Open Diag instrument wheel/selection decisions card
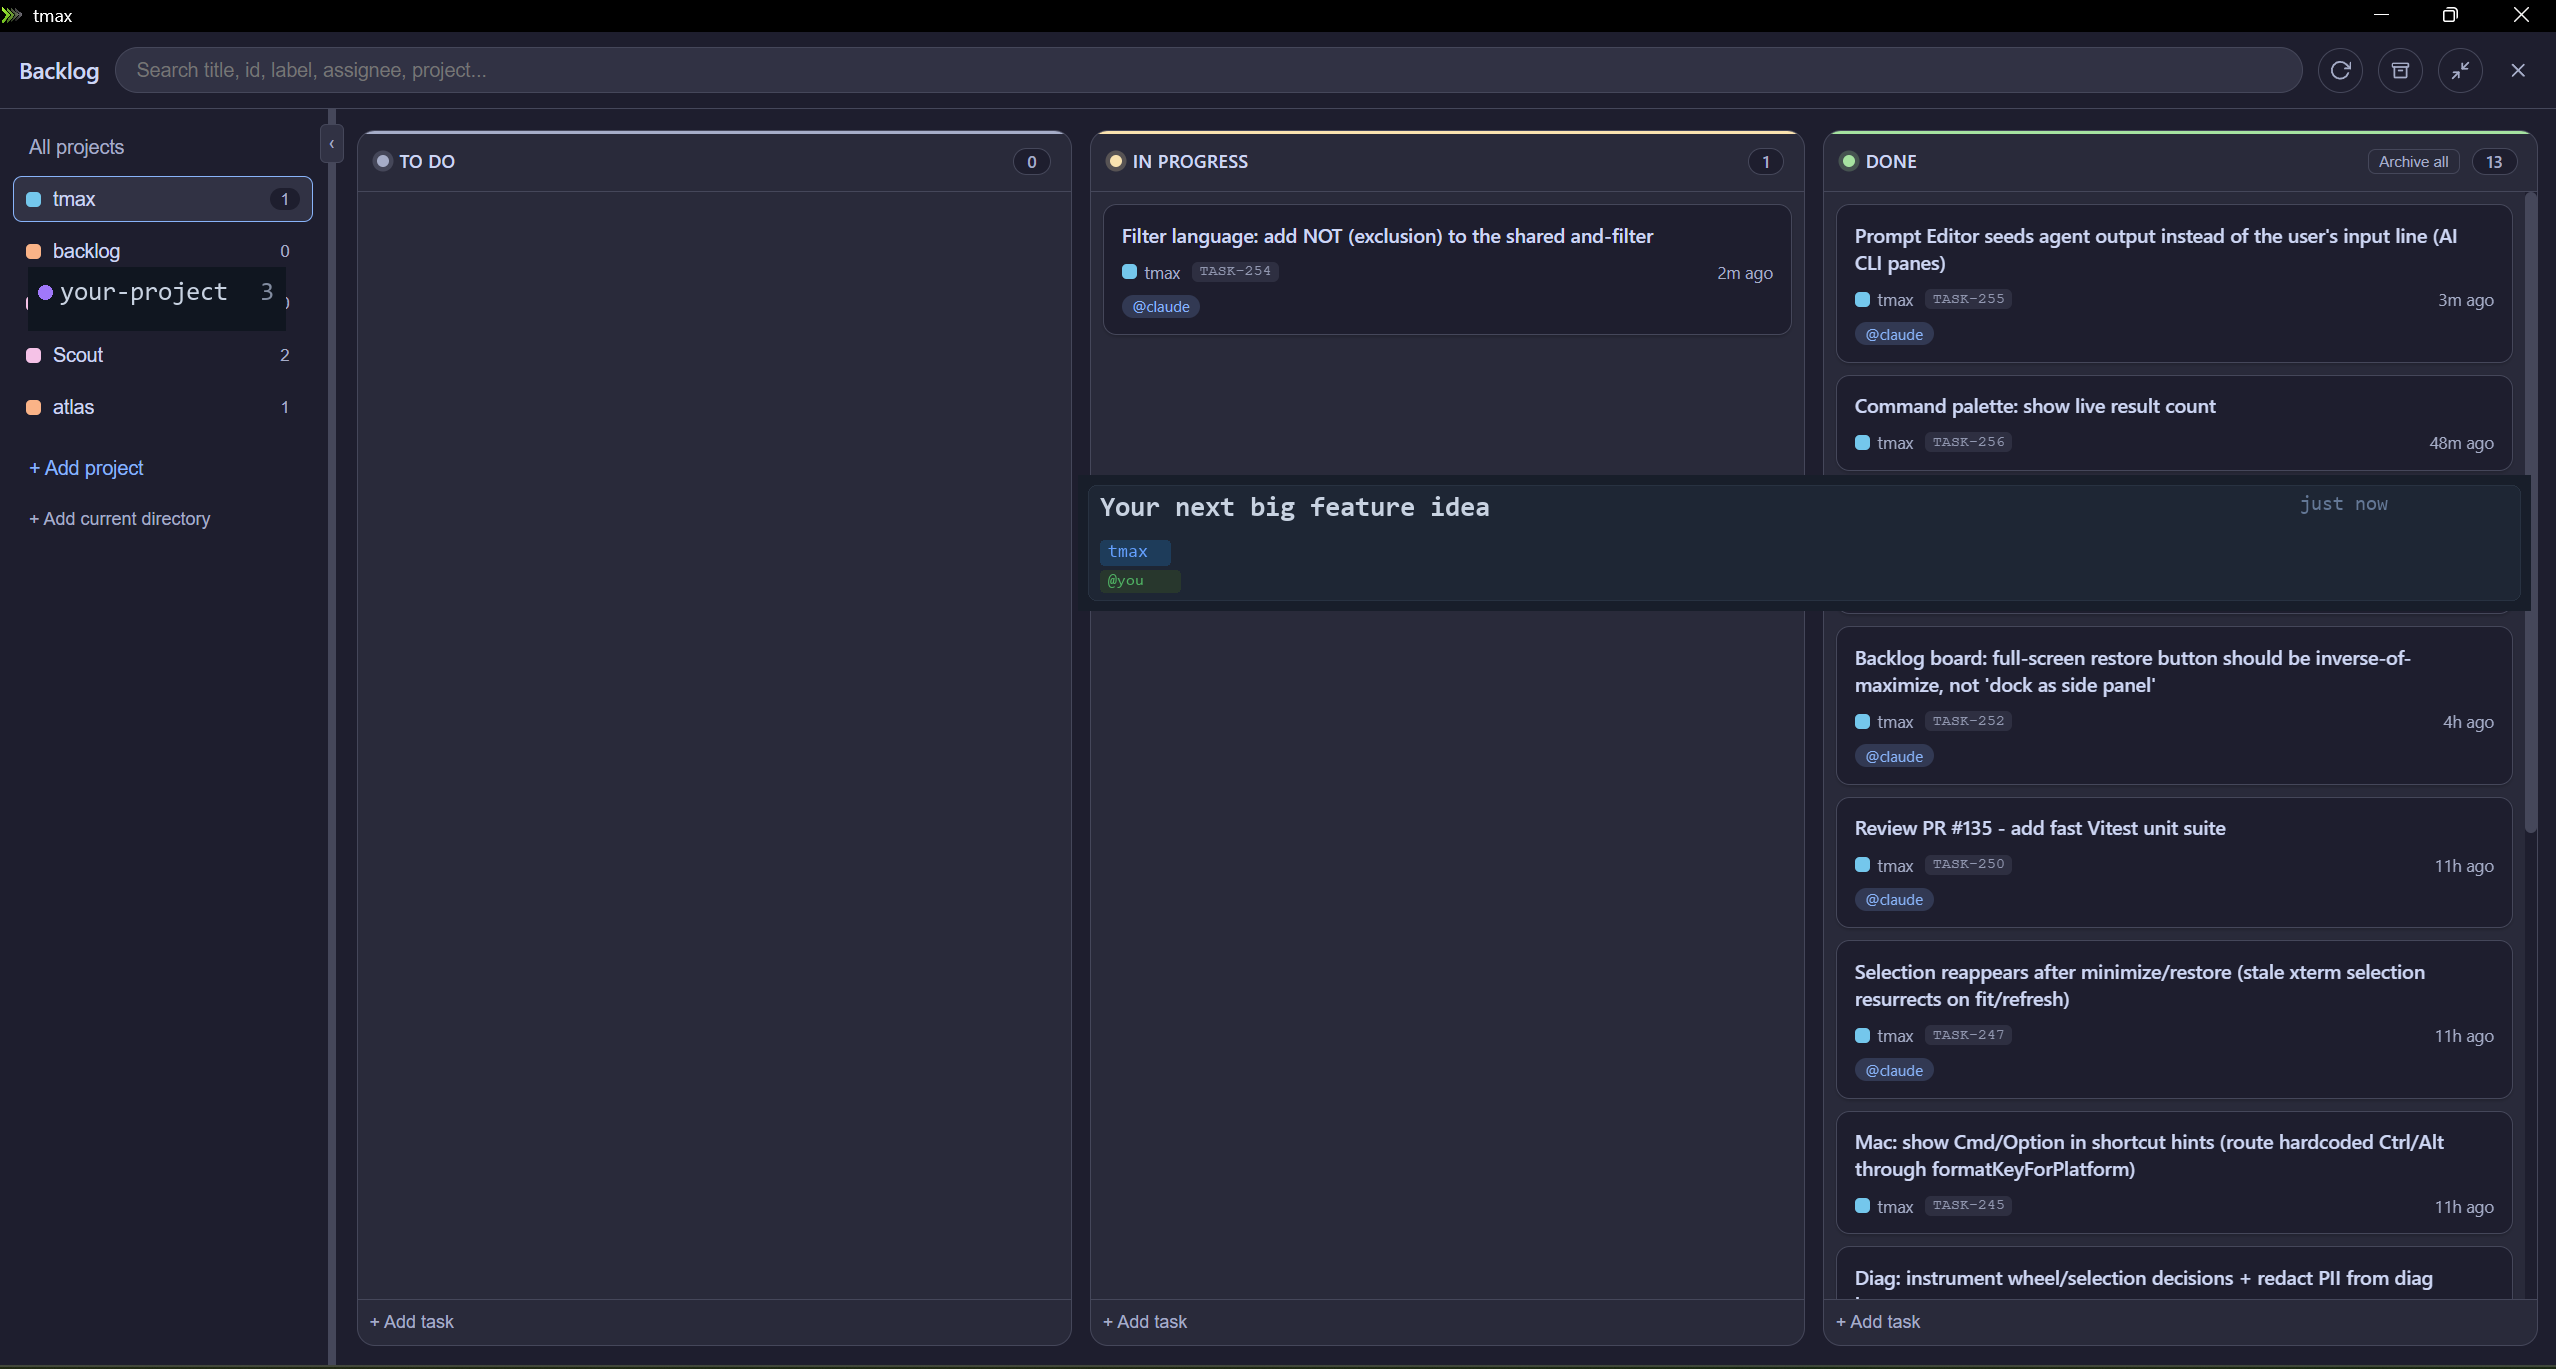Screen dimensions: 2556x1369 [2174, 1273]
